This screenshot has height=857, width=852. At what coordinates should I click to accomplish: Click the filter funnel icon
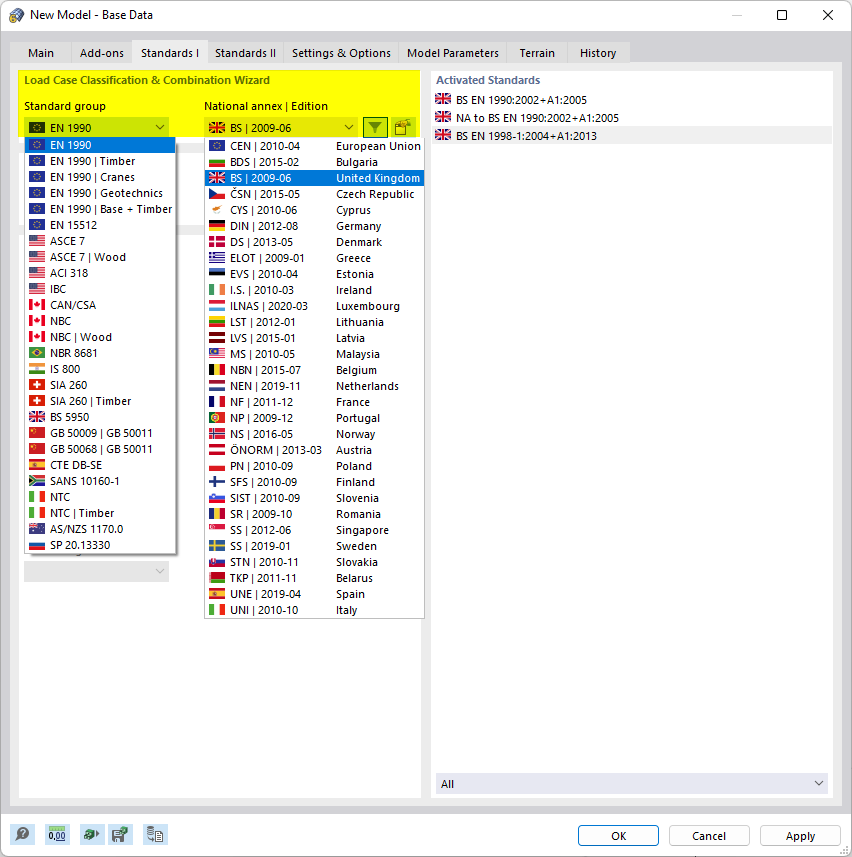click(375, 127)
